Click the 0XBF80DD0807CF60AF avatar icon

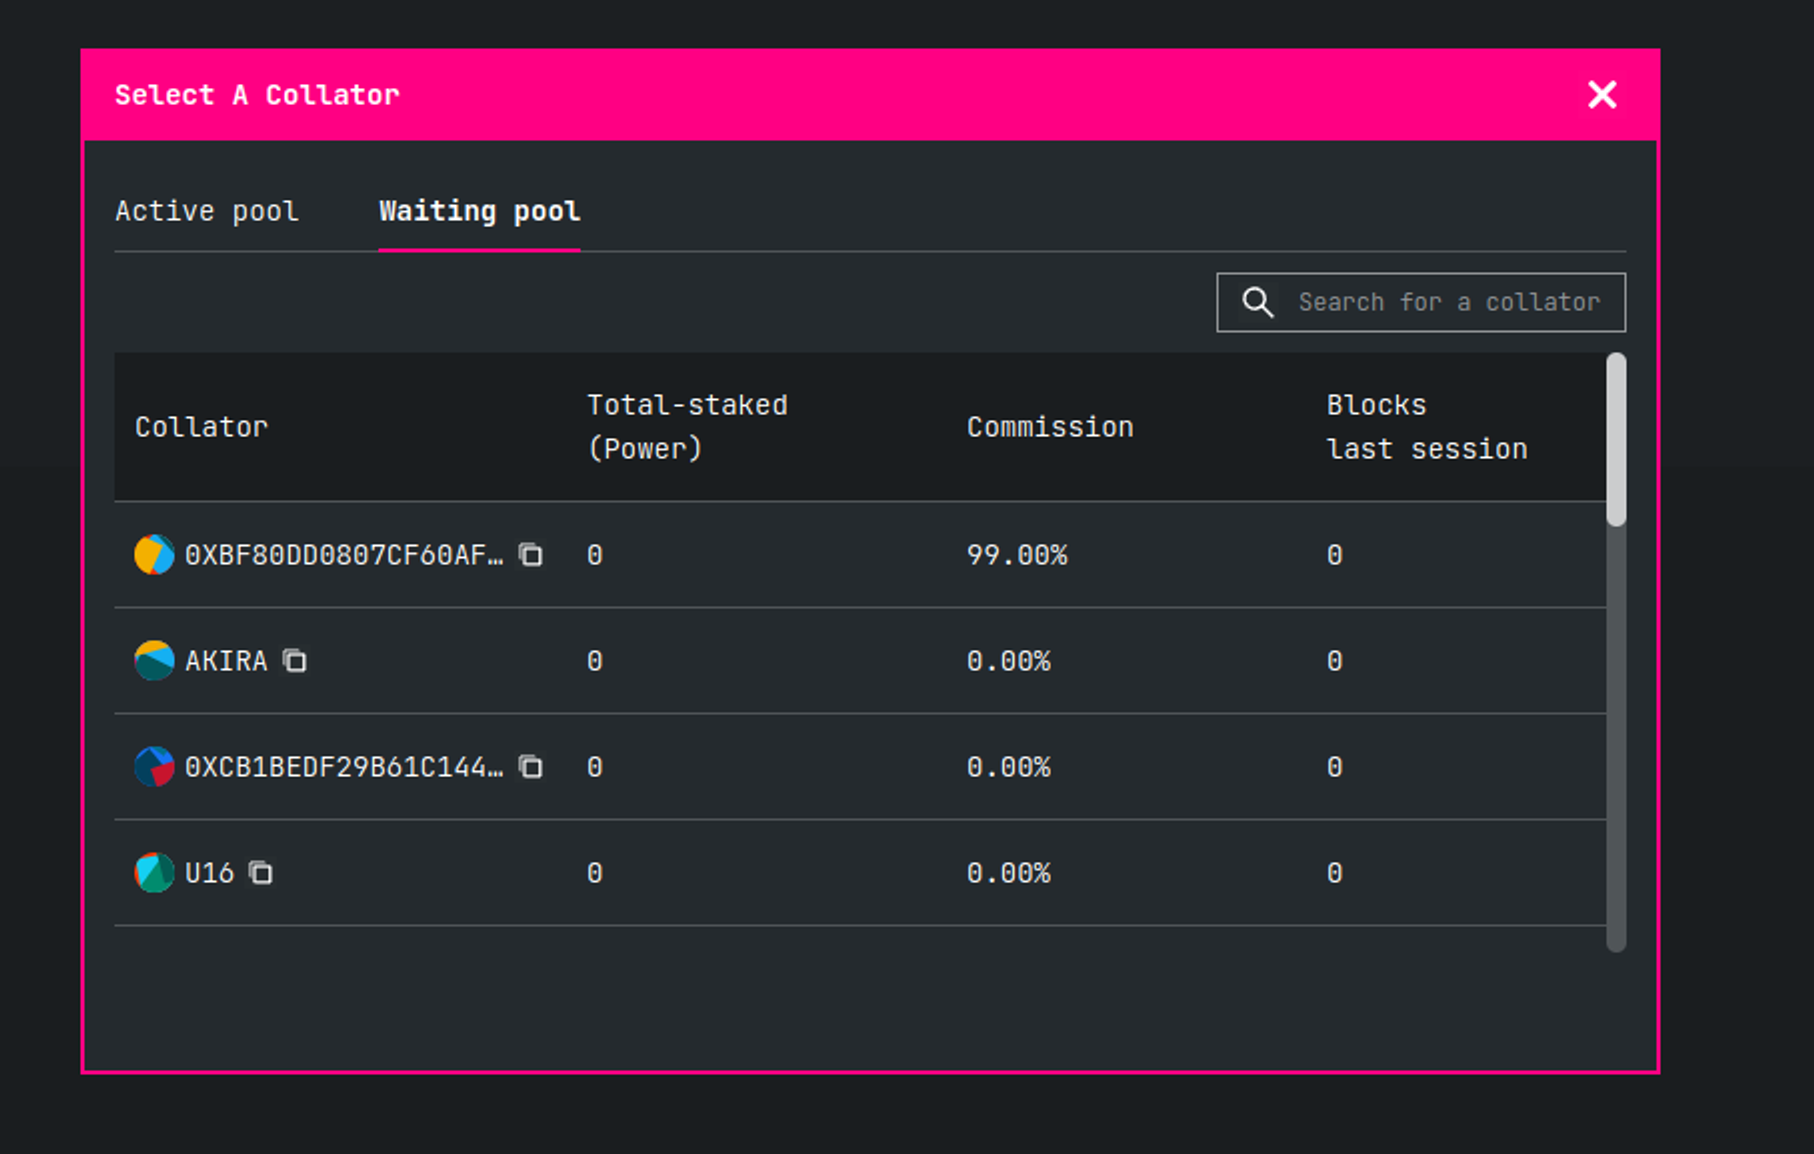(154, 555)
